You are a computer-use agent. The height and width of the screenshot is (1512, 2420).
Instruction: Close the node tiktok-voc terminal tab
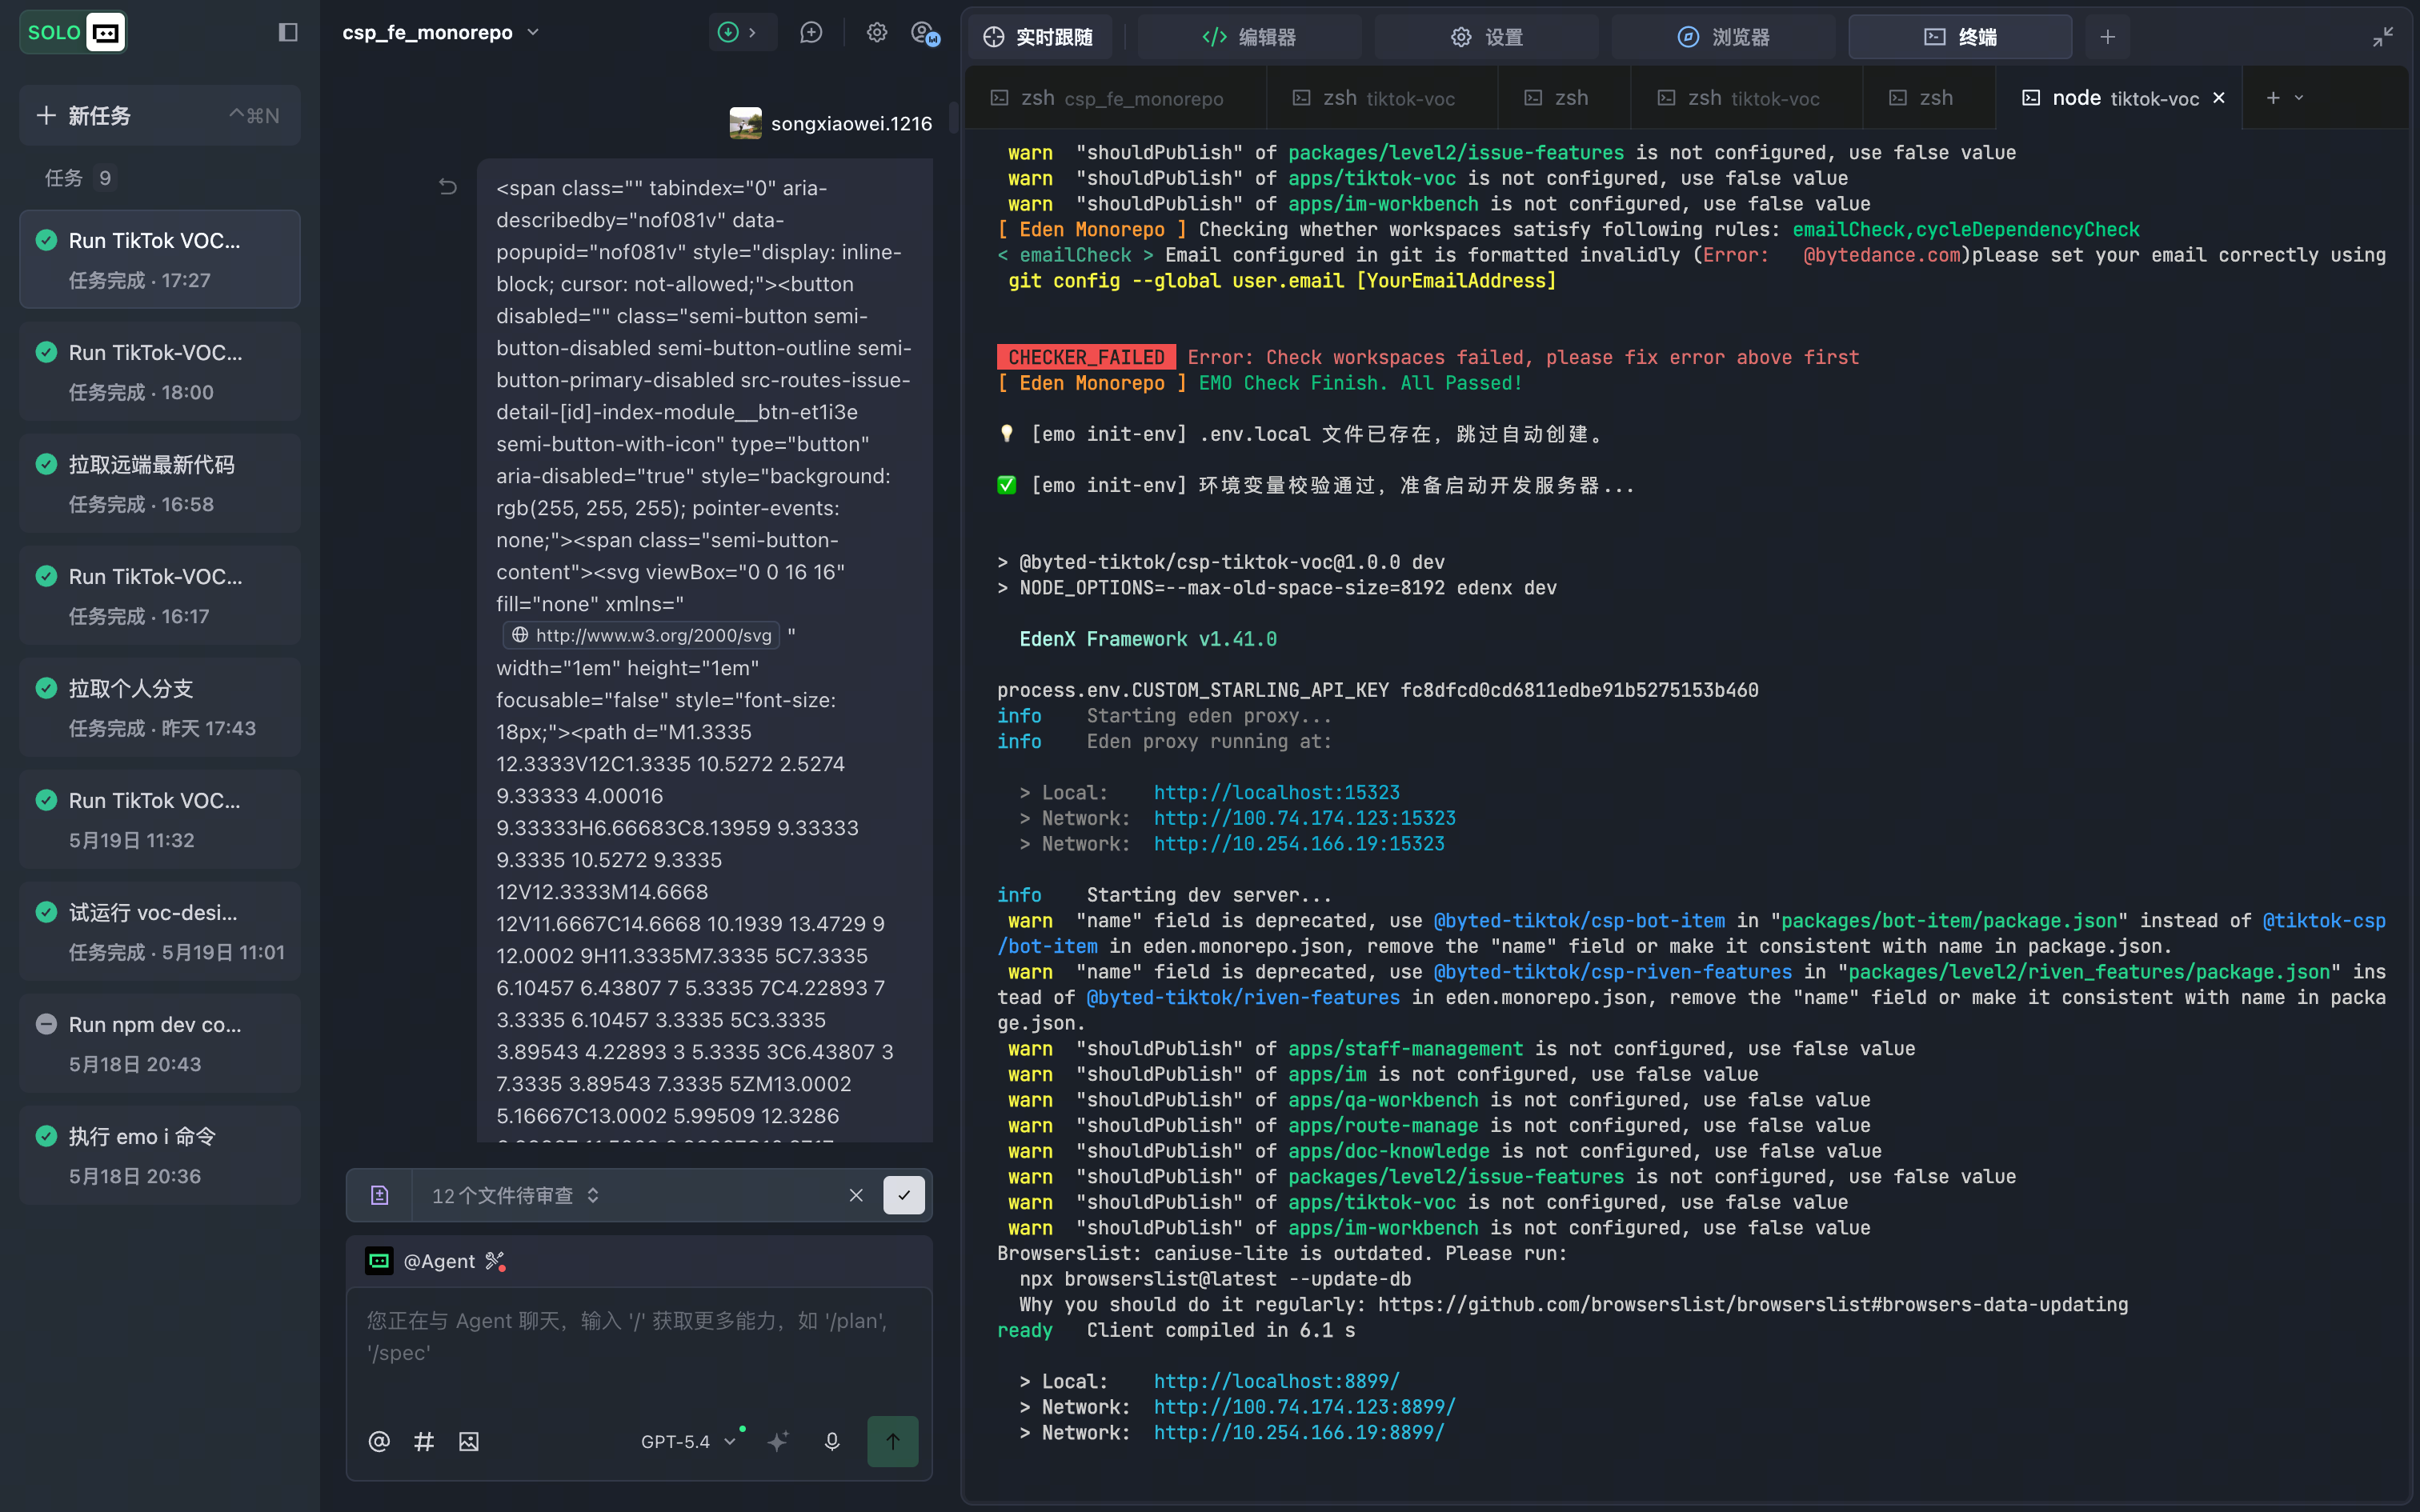click(x=2219, y=98)
